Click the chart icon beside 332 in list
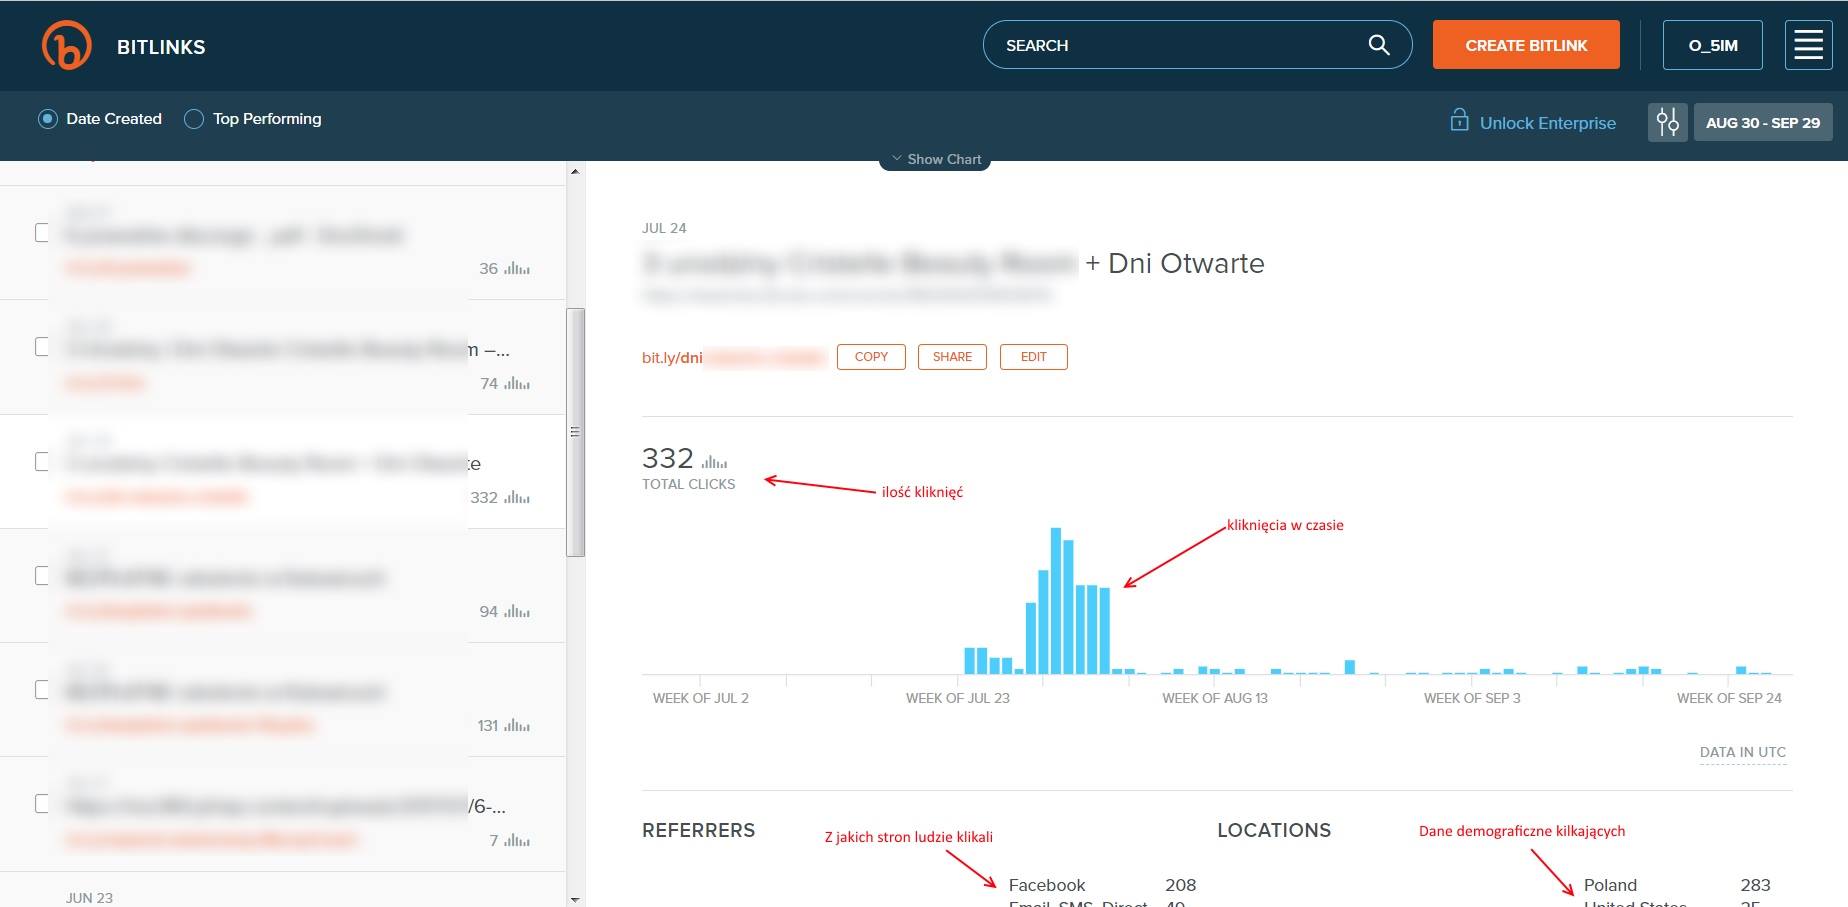The width and height of the screenshot is (1848, 907). click(x=517, y=497)
